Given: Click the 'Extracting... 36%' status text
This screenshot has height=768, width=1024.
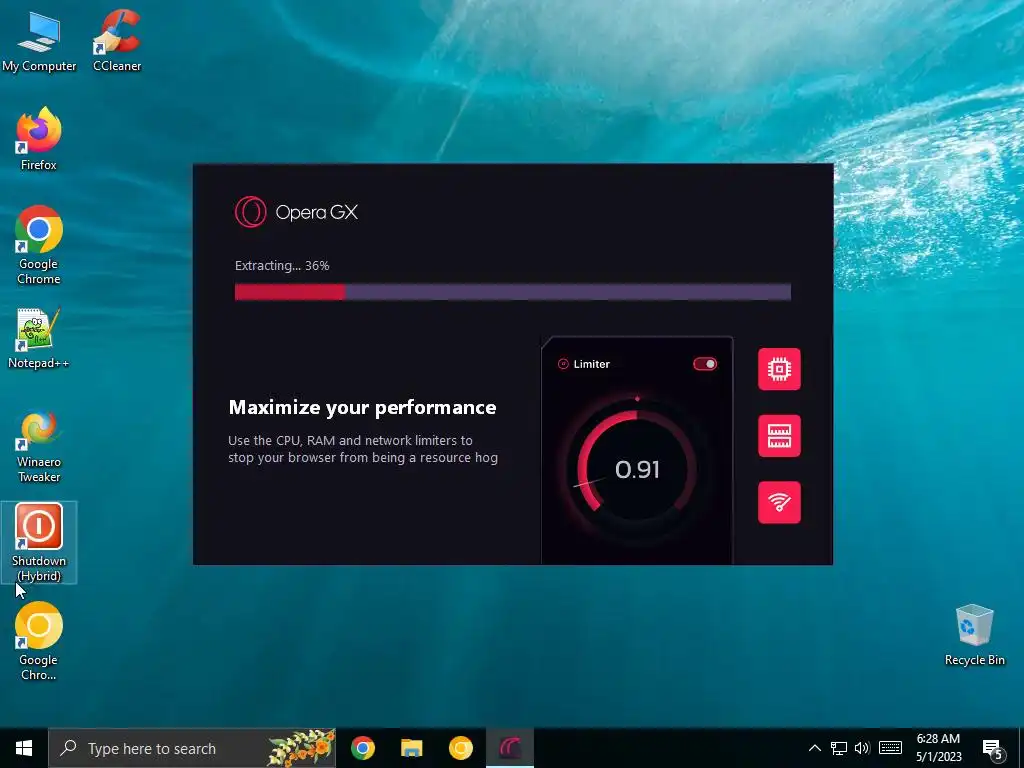Looking at the screenshot, I should click(282, 266).
